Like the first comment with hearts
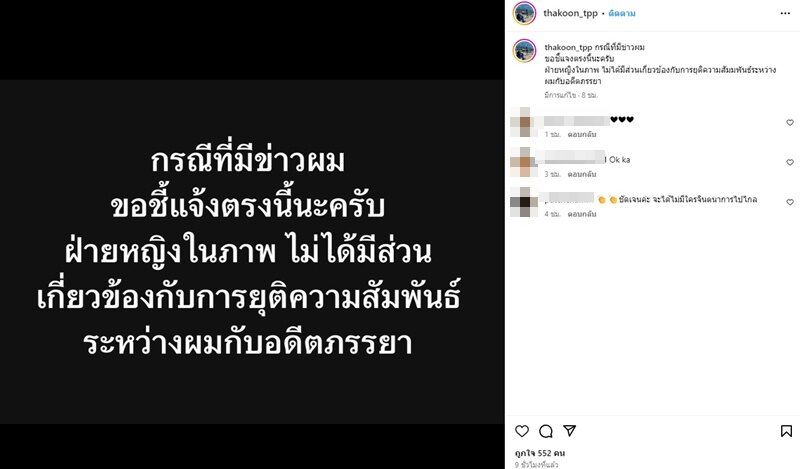 tap(790, 122)
